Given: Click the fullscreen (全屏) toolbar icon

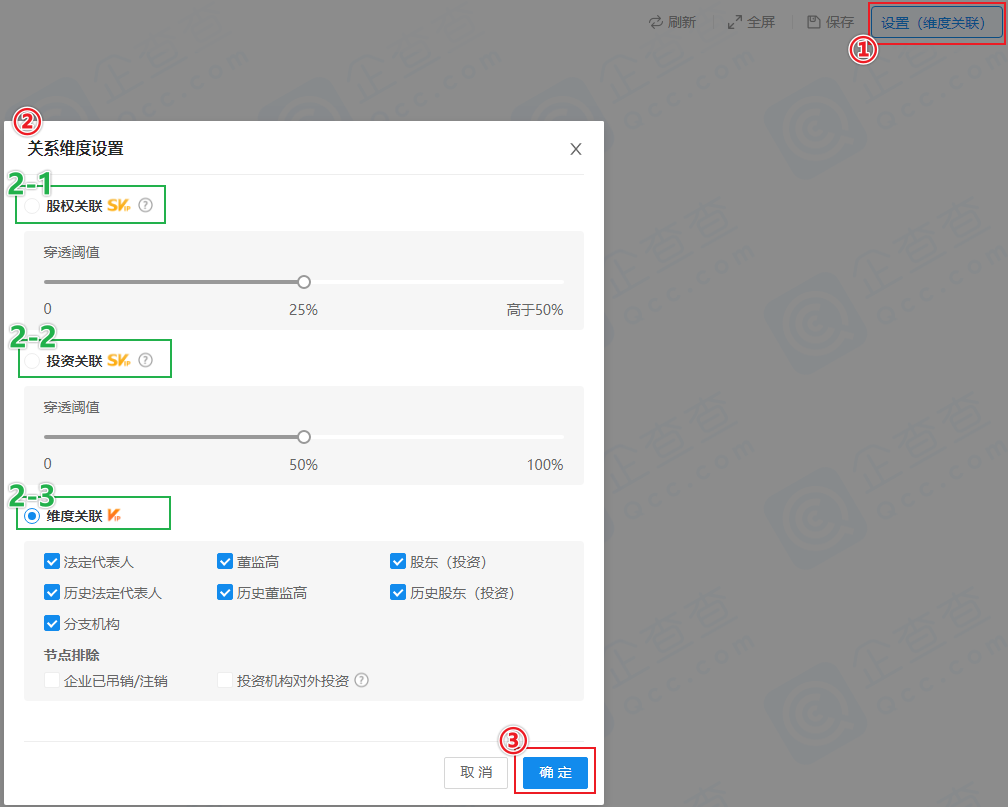Looking at the screenshot, I should click(x=735, y=22).
